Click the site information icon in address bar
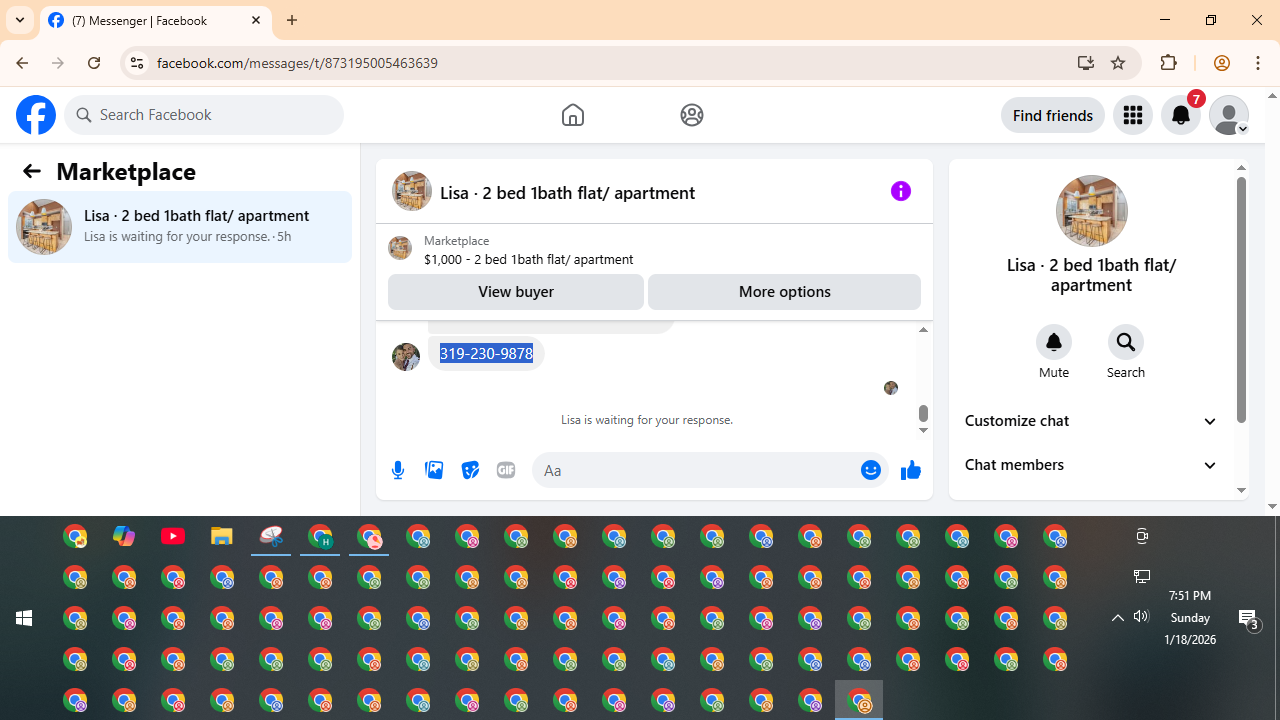 click(x=136, y=63)
